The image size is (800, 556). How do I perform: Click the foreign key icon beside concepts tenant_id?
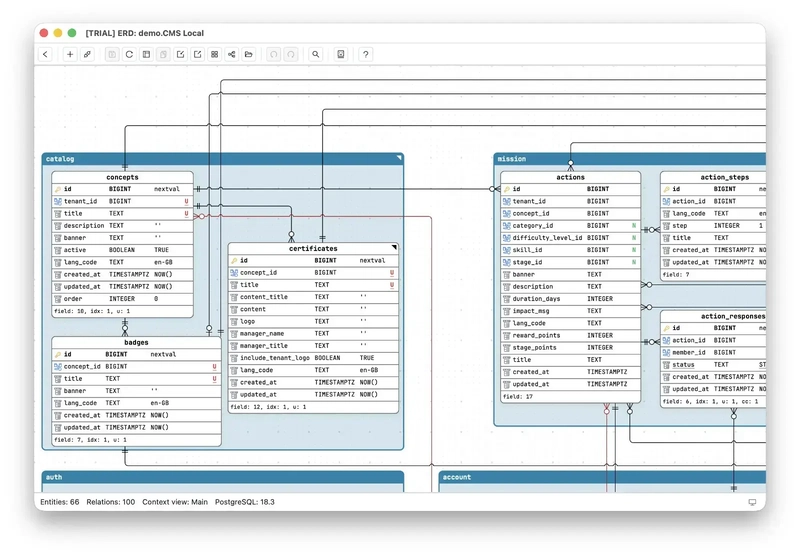58,201
